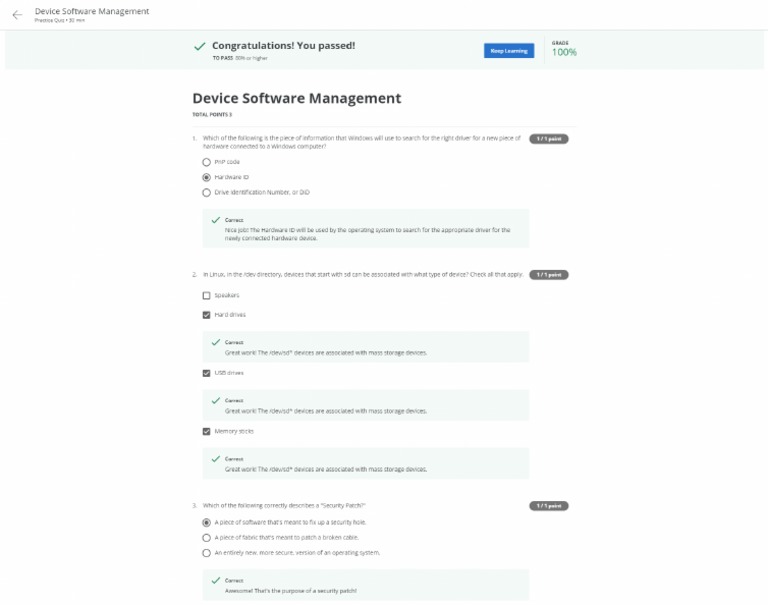
Task: Select the PnP code radio option
Action: click(207, 161)
